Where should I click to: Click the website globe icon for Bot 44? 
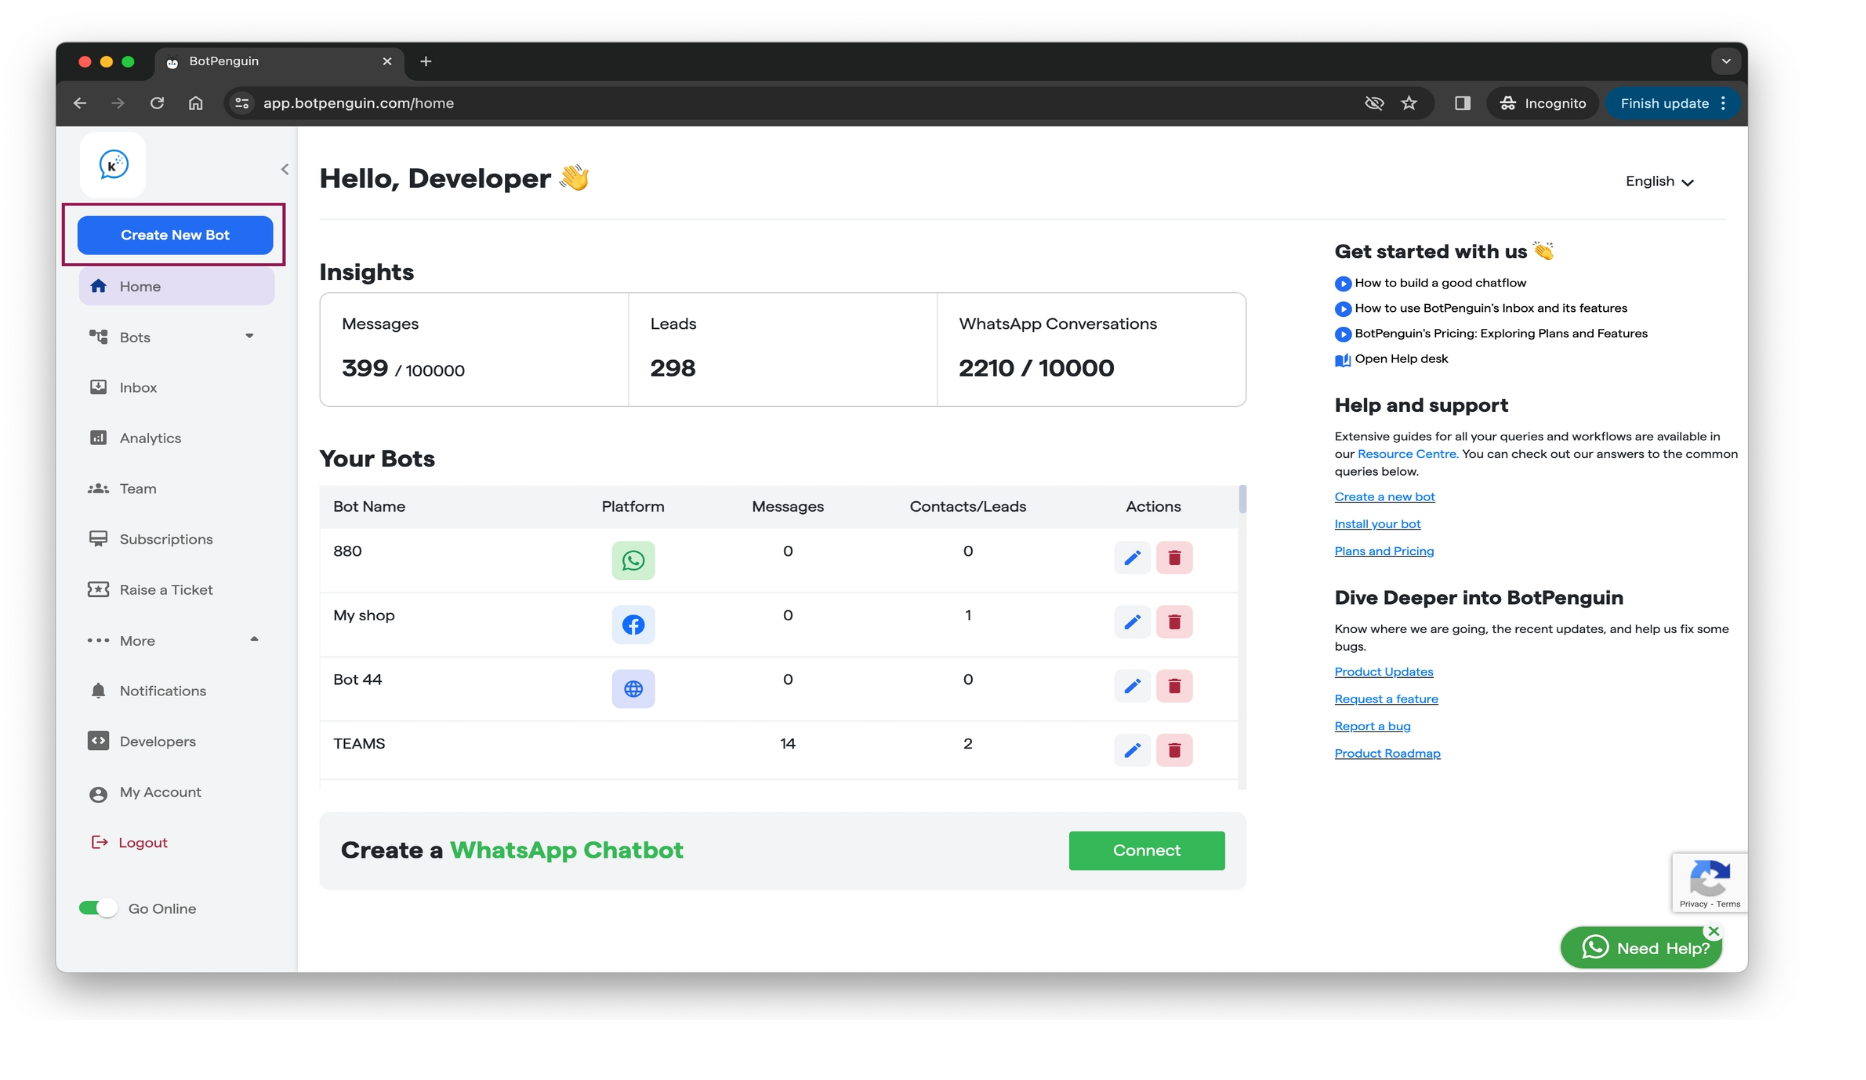(633, 688)
